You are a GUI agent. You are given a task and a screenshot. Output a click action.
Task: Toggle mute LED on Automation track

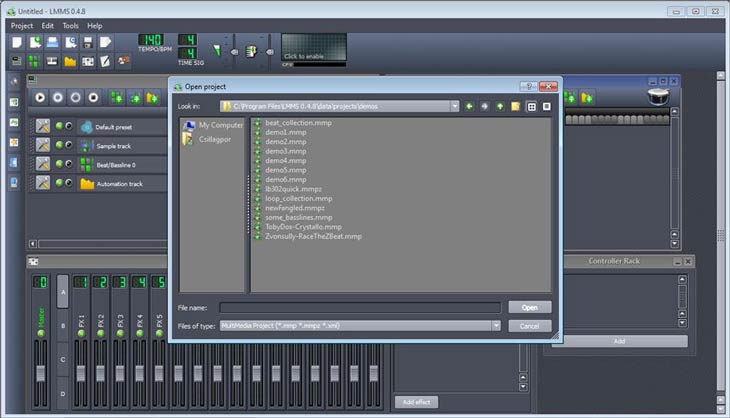[59, 183]
